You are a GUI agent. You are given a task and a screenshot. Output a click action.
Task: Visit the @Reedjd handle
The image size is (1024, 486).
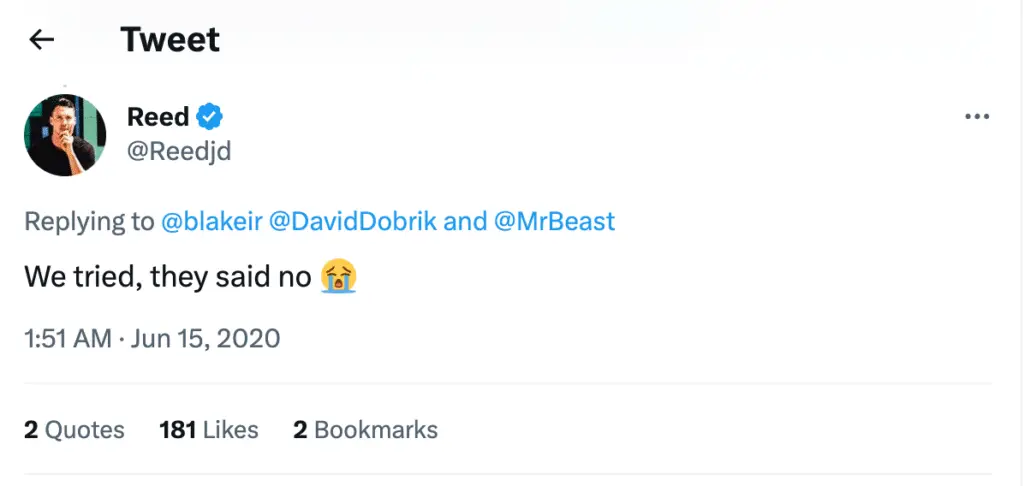click(x=179, y=152)
